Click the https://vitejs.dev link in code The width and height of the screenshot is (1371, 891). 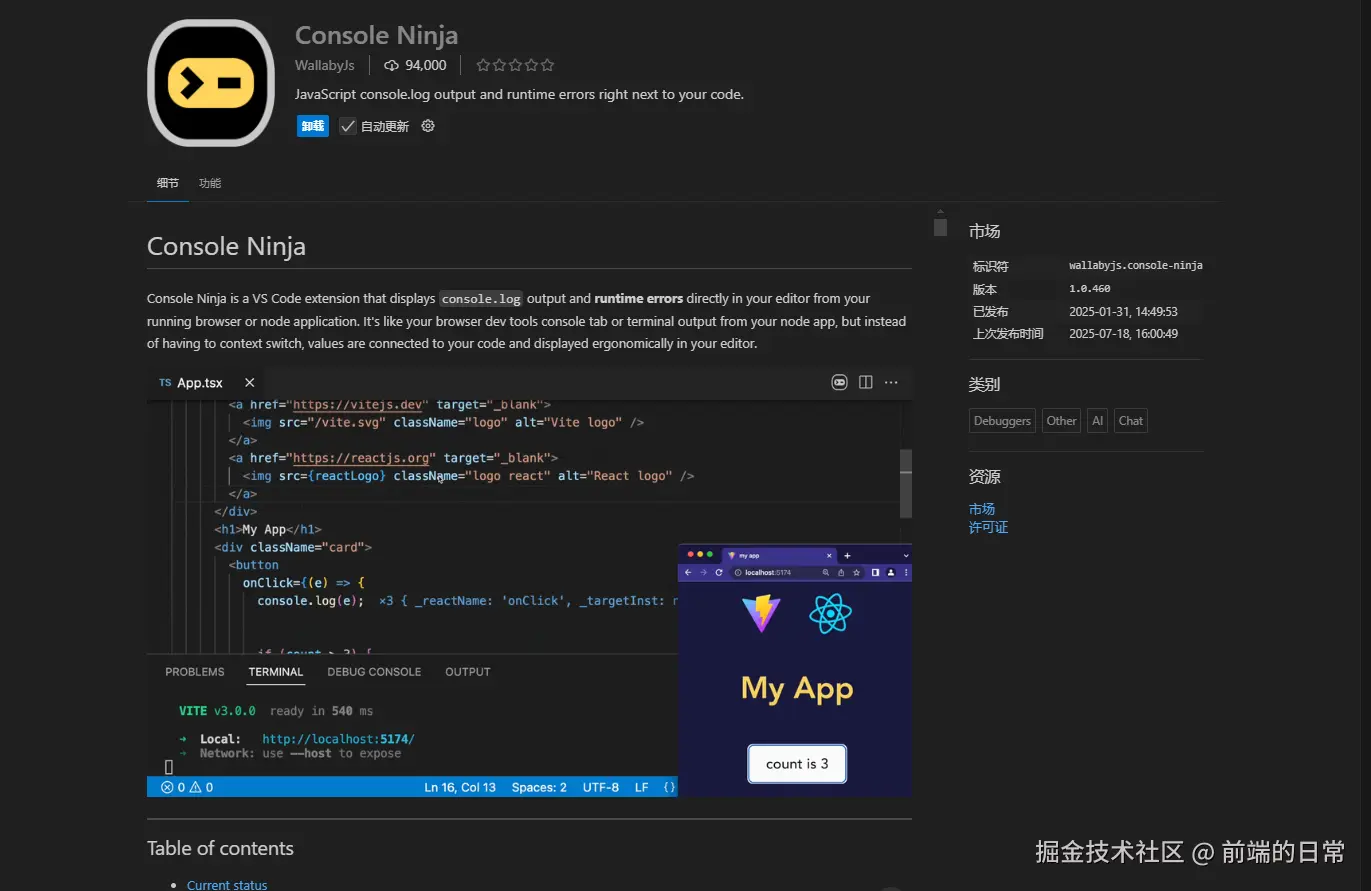pos(357,405)
